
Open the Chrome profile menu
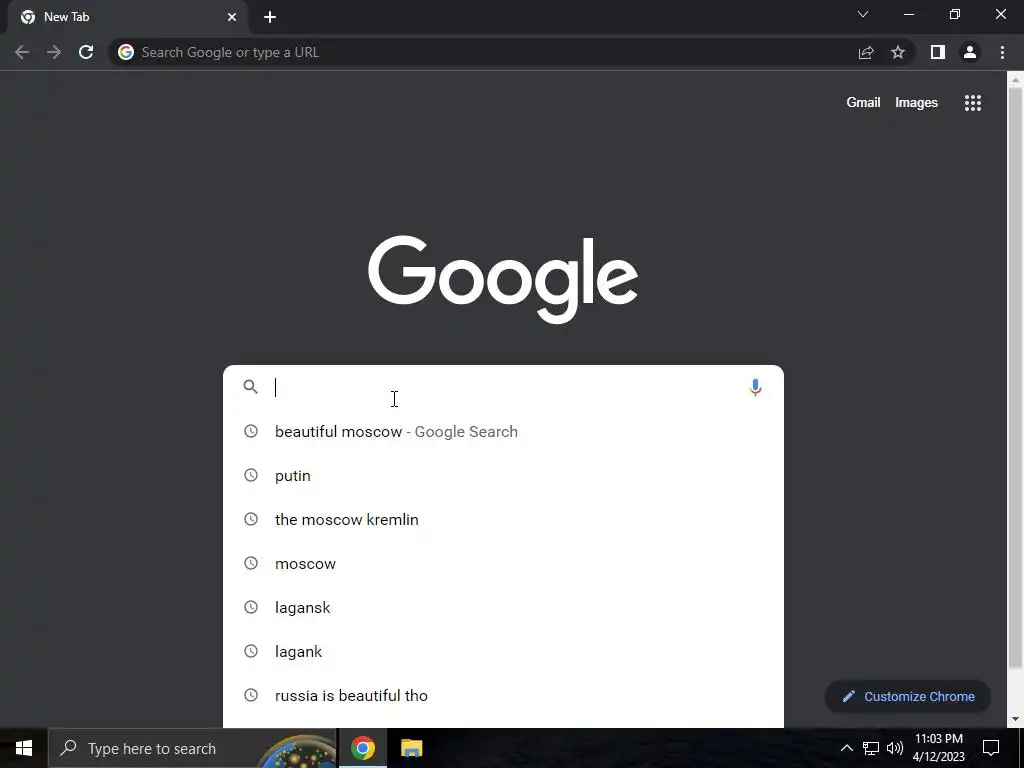click(x=970, y=52)
